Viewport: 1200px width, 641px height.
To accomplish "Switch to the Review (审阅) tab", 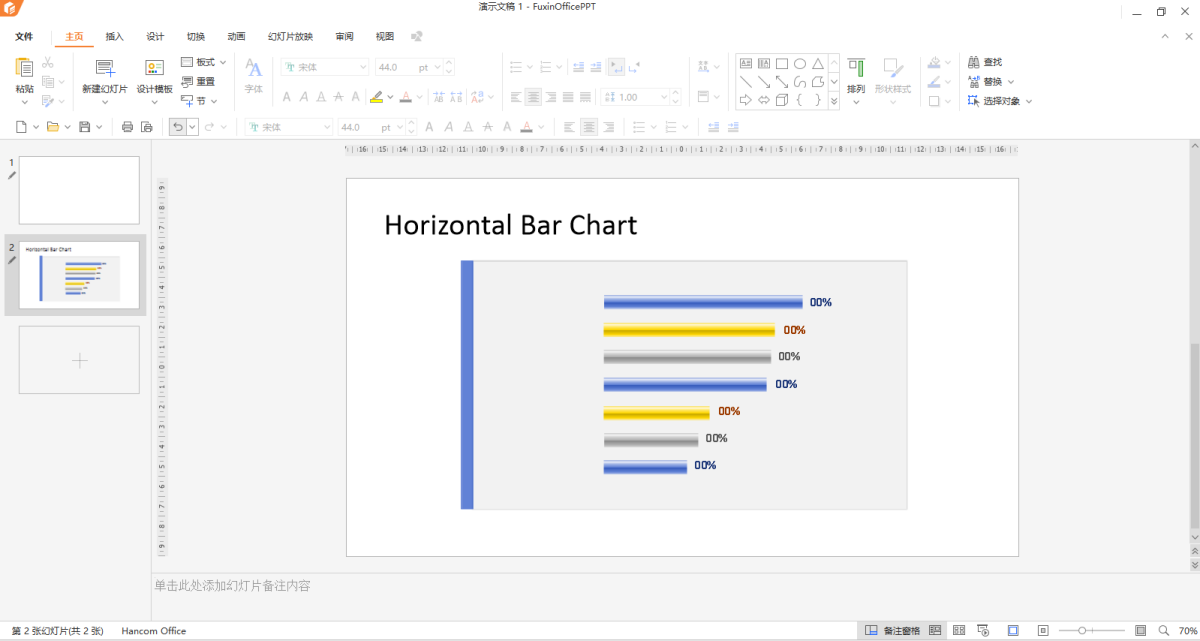I will [344, 37].
